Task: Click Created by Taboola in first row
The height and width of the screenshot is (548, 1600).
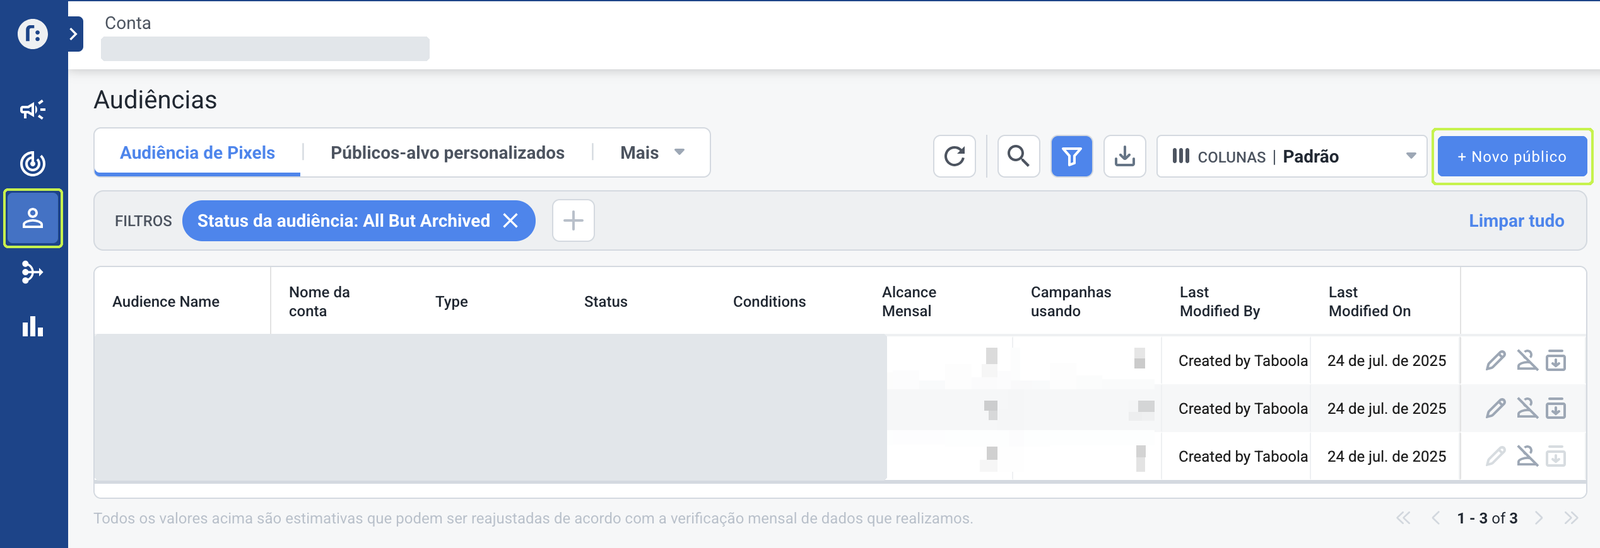Action: pyautogui.click(x=1243, y=361)
